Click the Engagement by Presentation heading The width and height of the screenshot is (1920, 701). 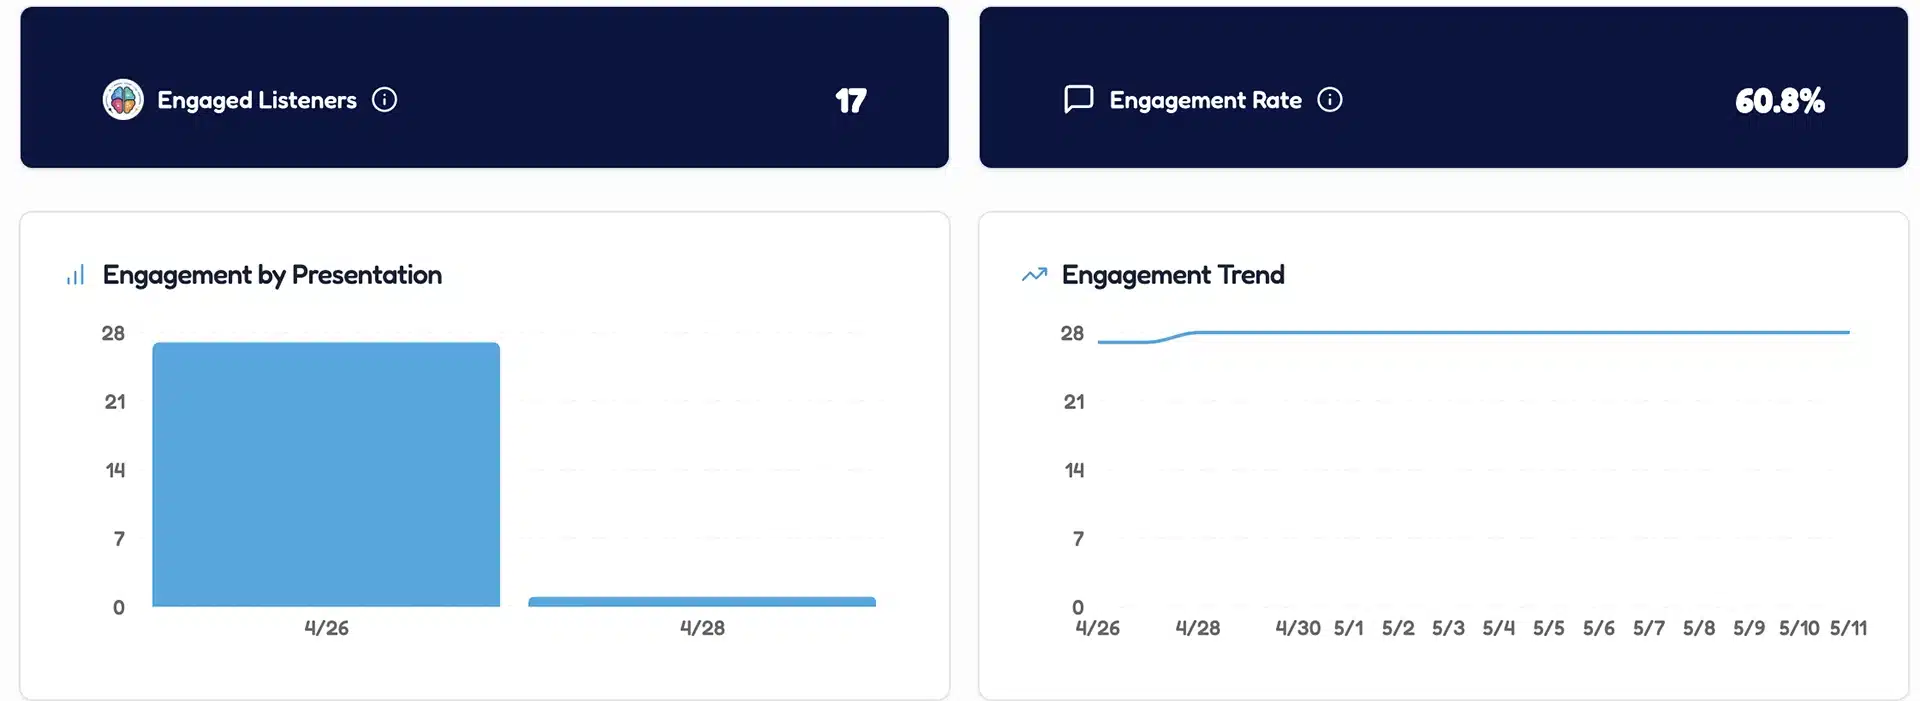point(272,275)
